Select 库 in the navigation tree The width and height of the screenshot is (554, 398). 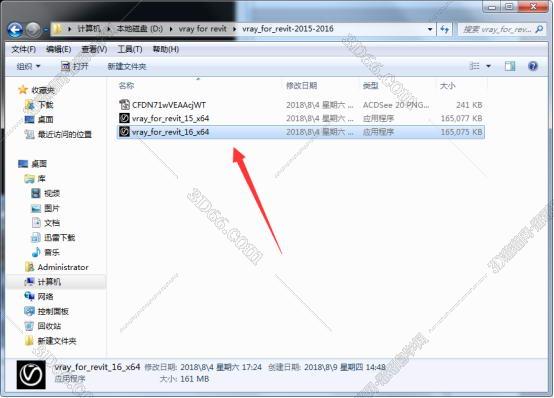42,178
